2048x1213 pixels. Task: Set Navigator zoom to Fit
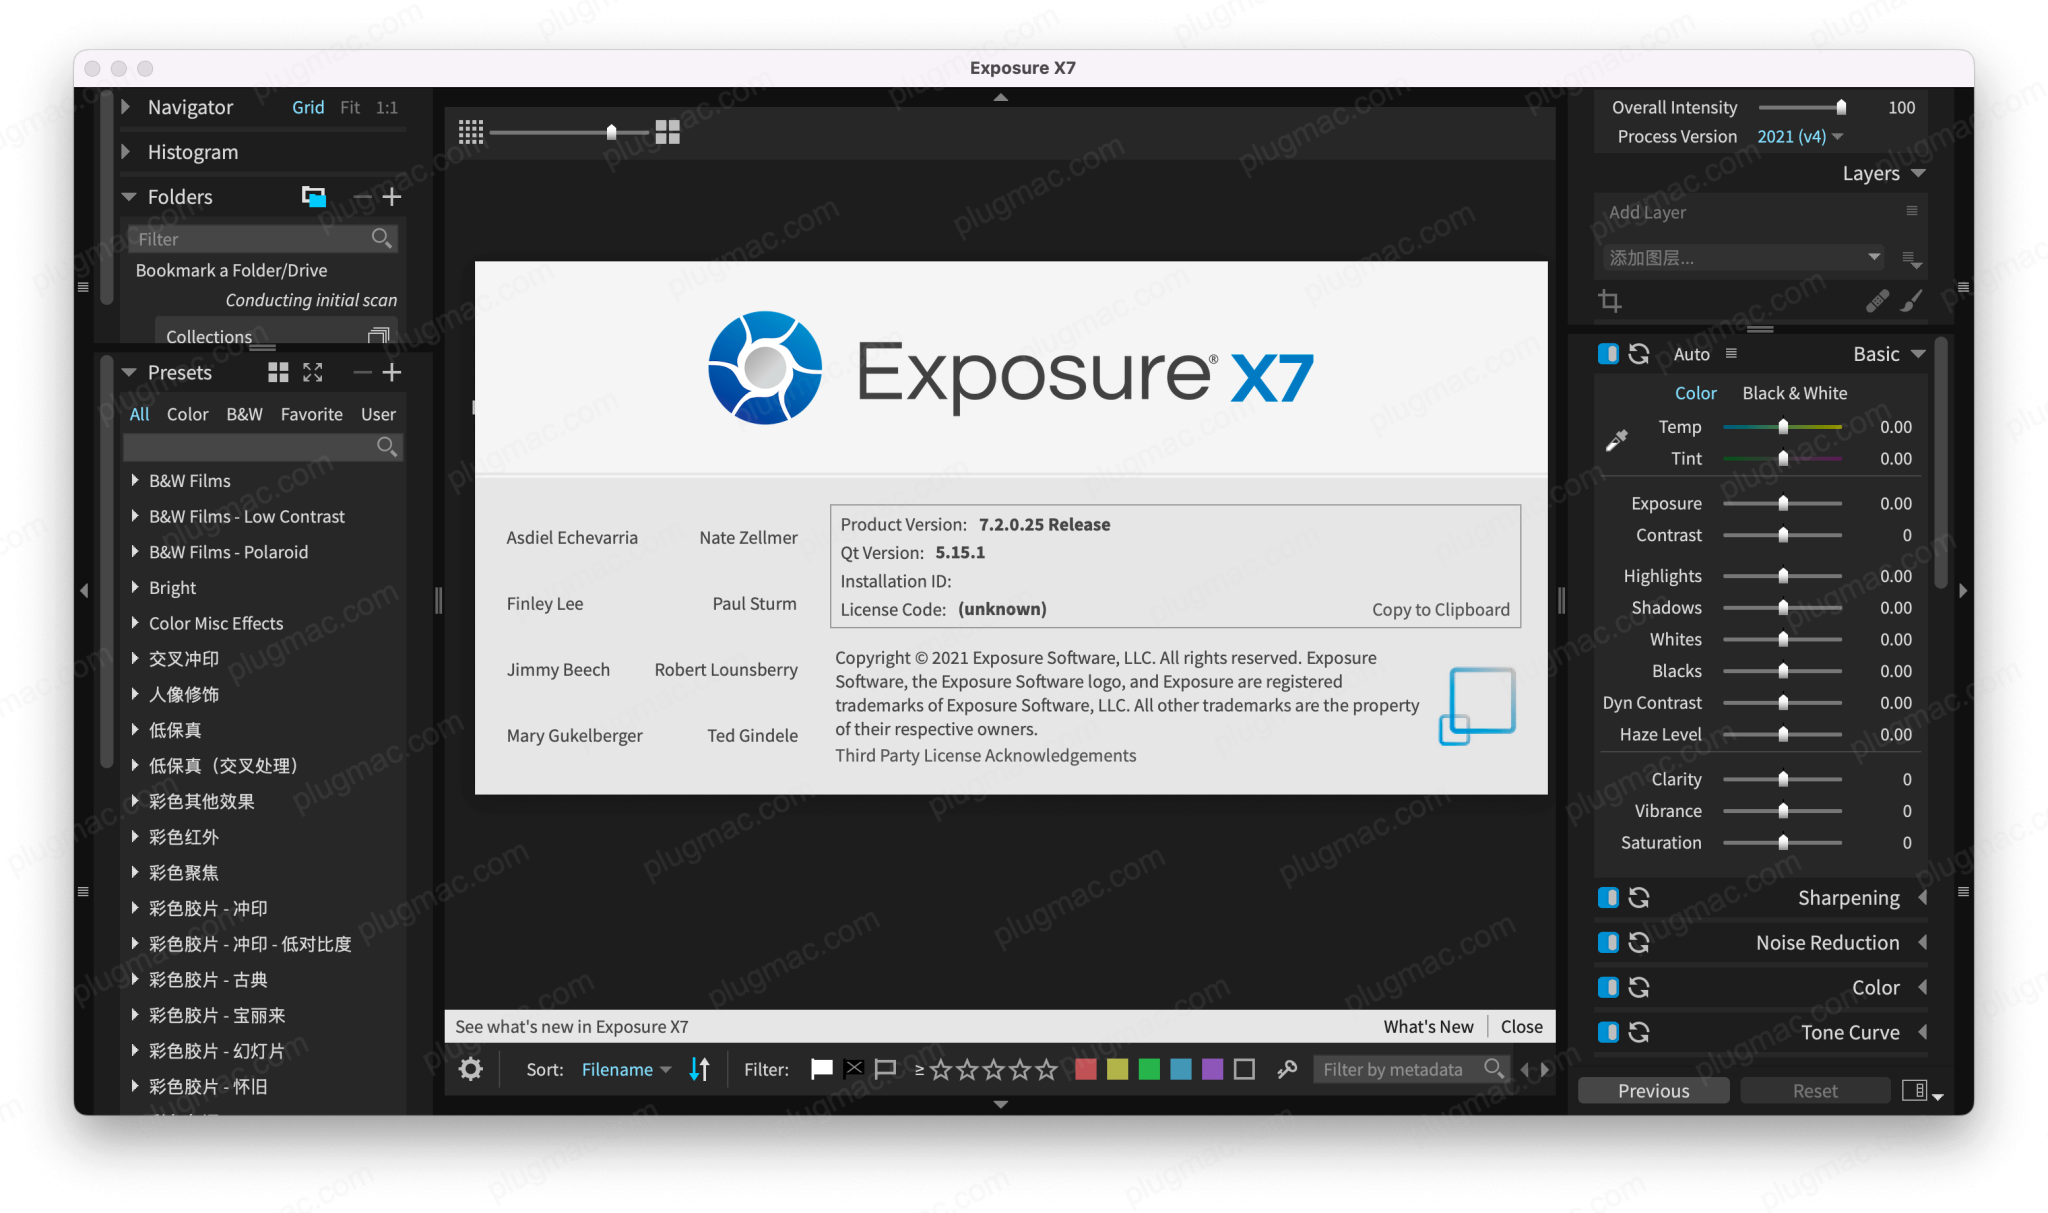tap(350, 107)
